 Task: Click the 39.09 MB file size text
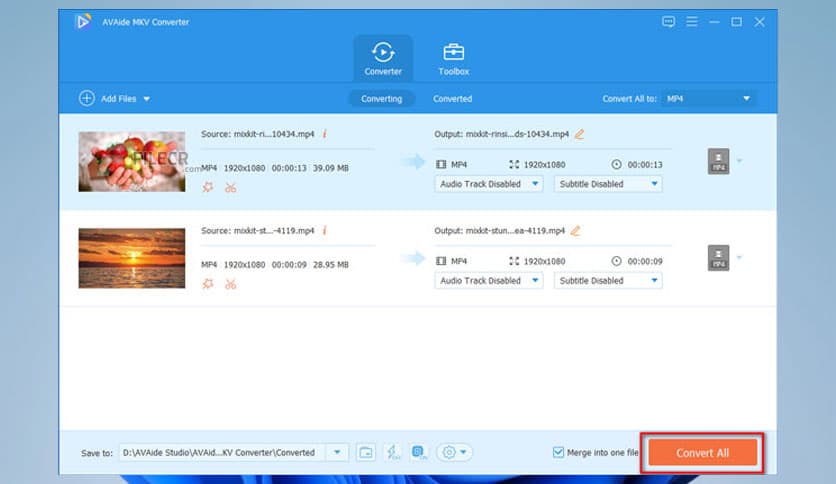[331, 168]
